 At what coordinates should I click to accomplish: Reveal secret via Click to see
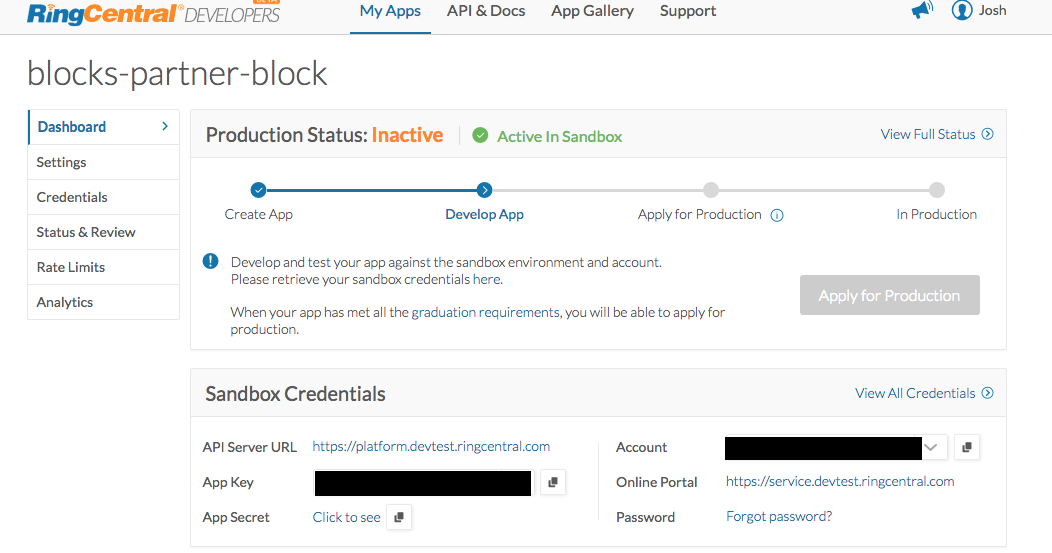coord(346,517)
